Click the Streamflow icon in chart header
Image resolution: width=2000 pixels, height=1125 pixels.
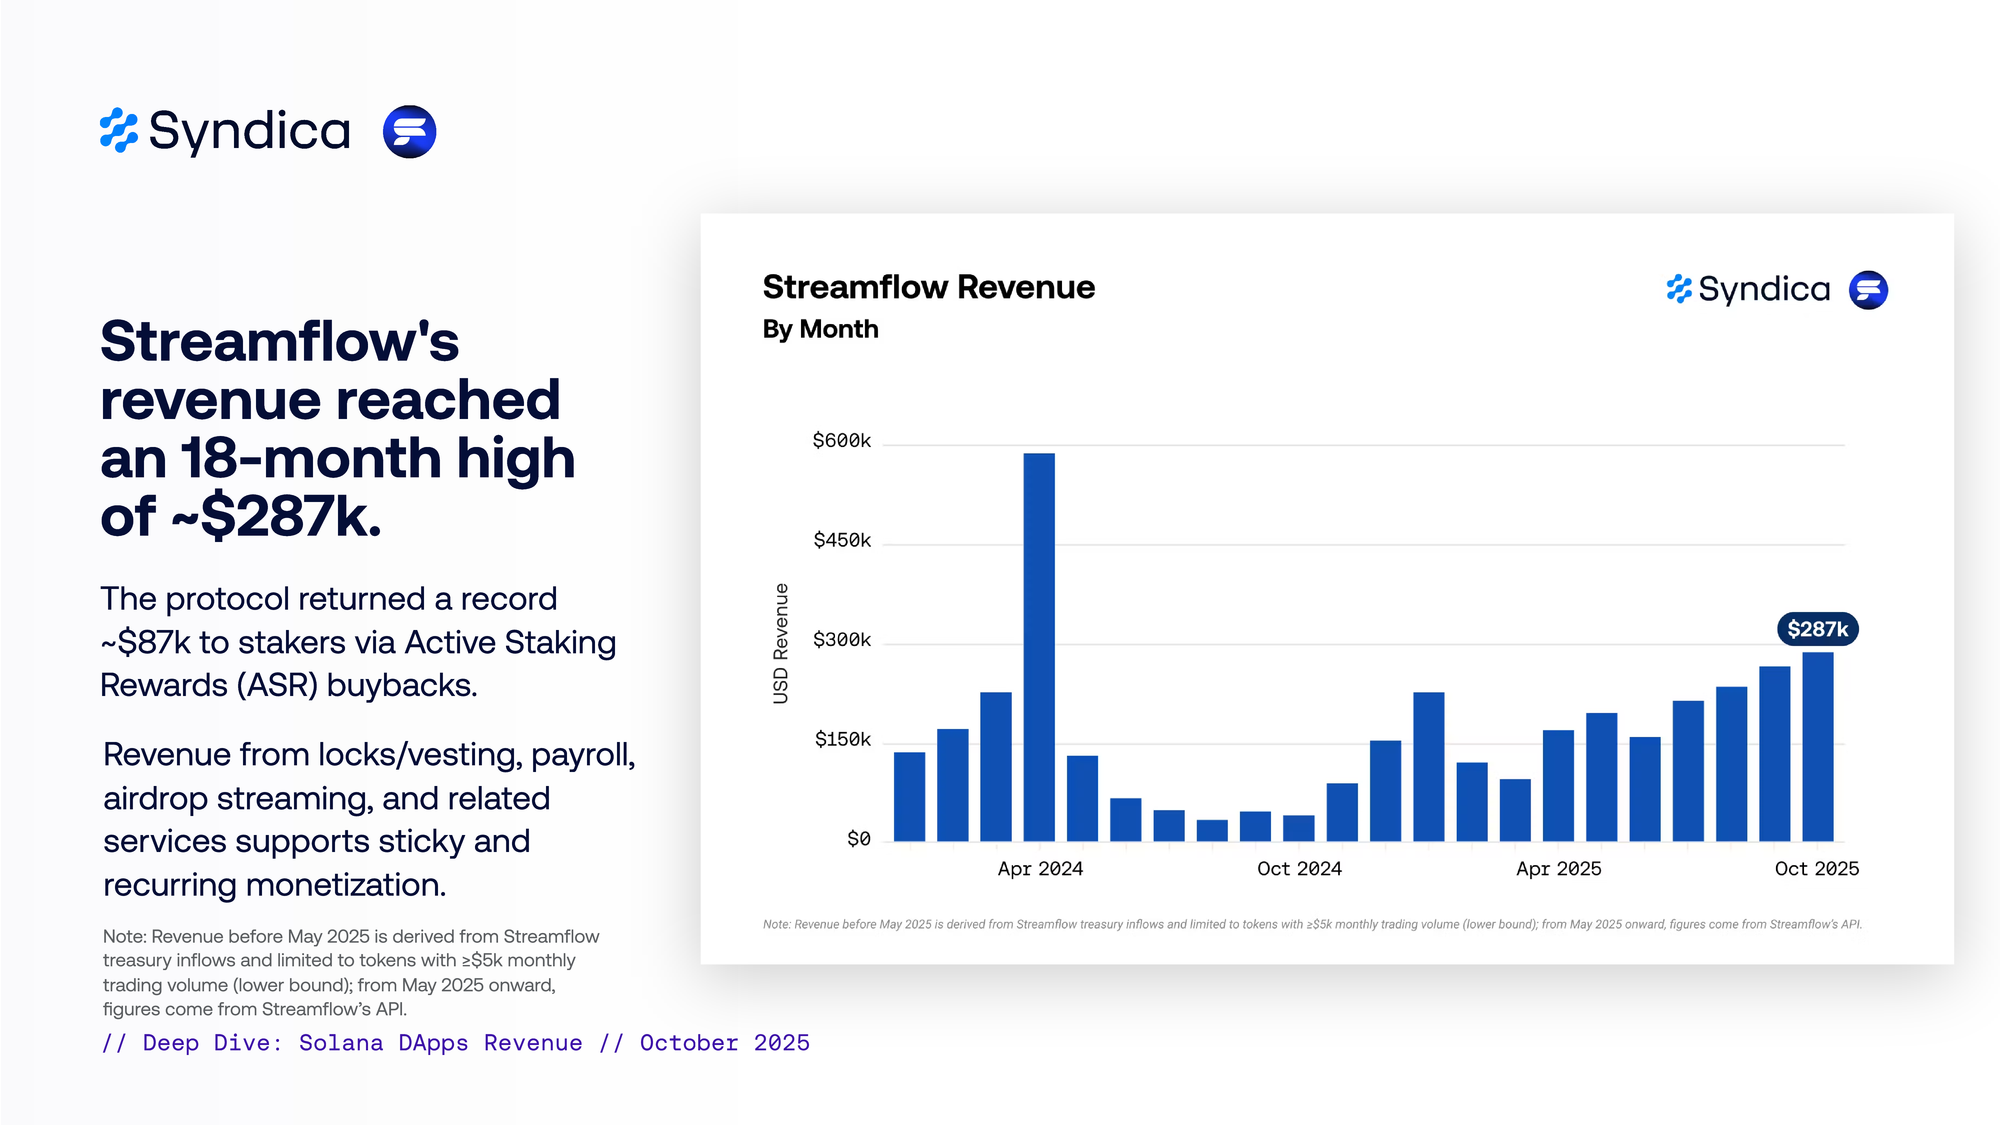(1868, 290)
